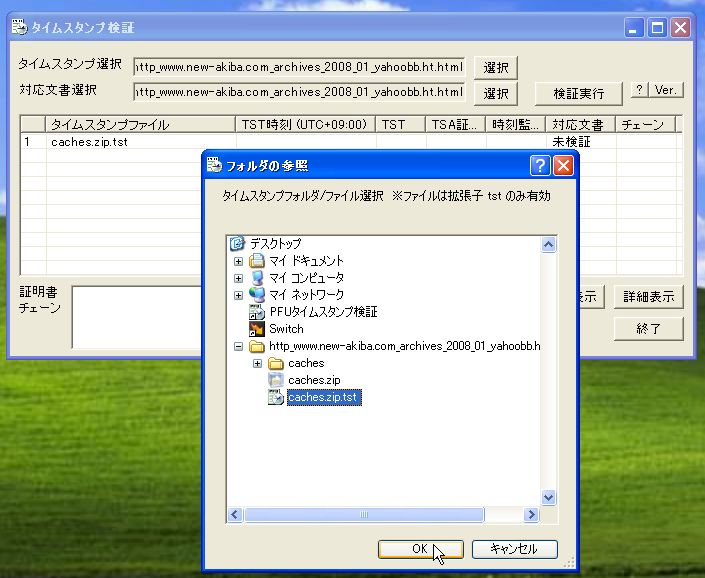705x578 pixels.
Task: Click 選択 next to タイムスタンプ選択
Action: pyautogui.click(x=495, y=68)
